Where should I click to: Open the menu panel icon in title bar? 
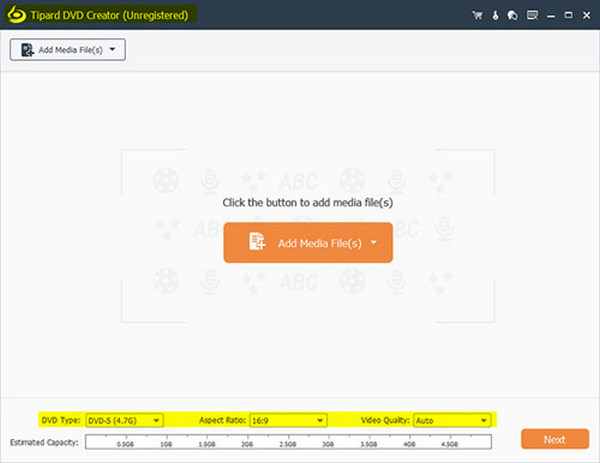tap(532, 15)
